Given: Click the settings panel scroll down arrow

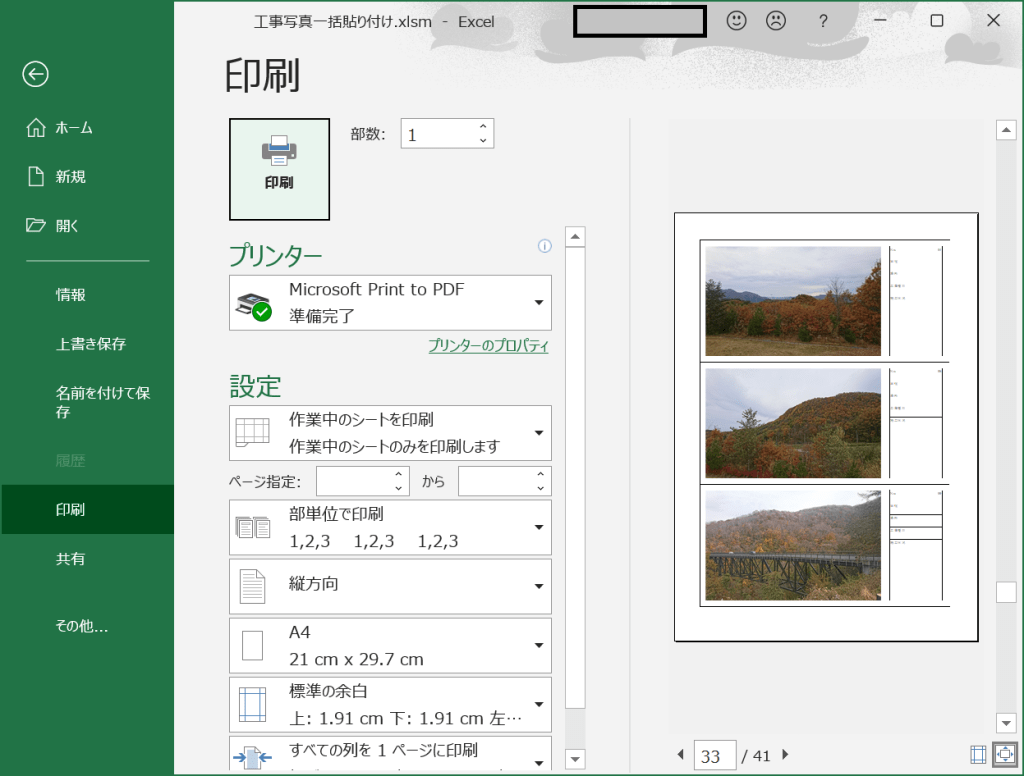Looking at the screenshot, I should pyautogui.click(x=575, y=759).
